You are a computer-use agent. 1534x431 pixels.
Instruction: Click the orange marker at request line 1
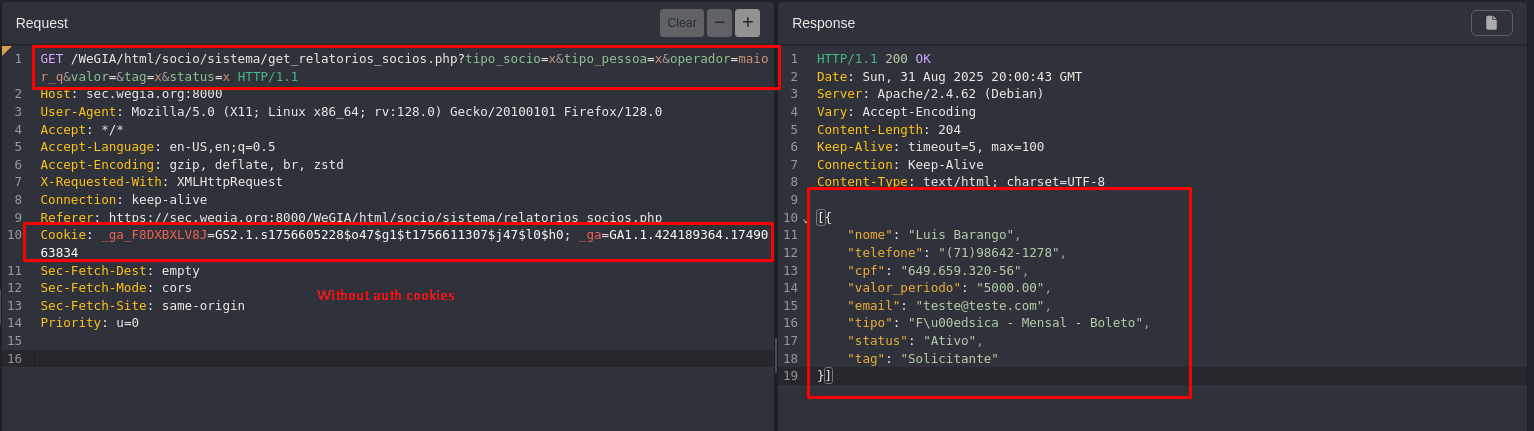pos(7,50)
